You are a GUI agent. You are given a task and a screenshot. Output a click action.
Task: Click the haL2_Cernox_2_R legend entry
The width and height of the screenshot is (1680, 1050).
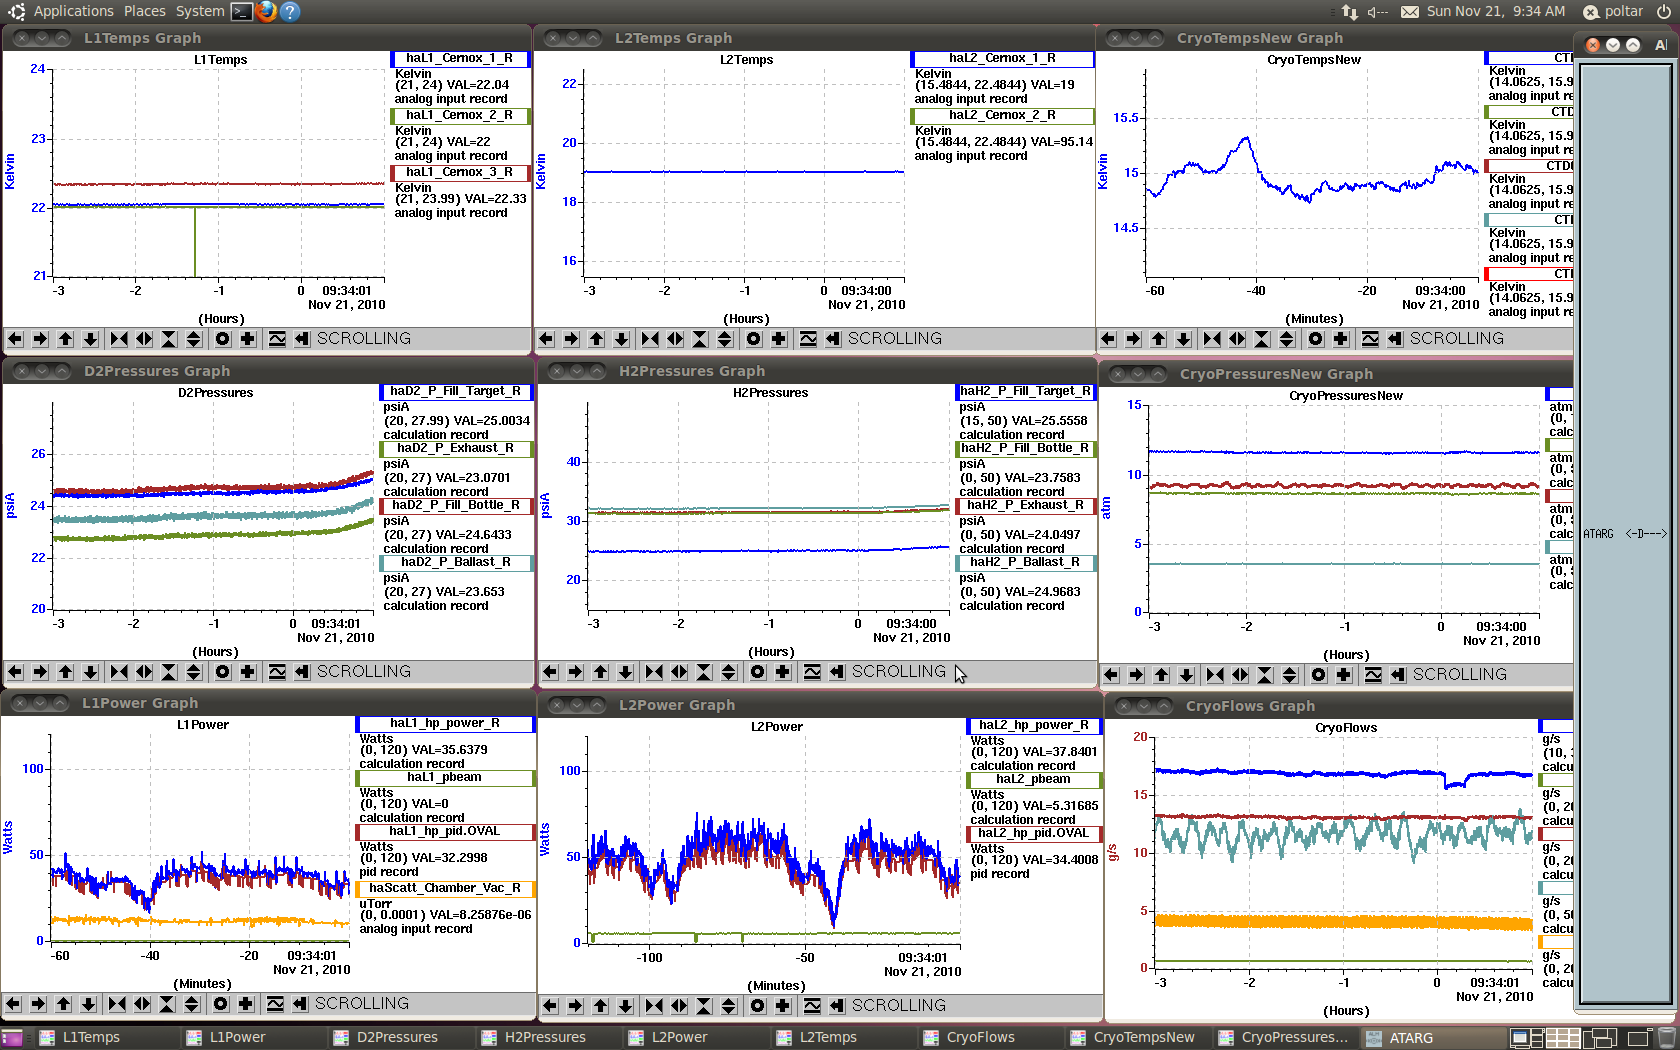pos(1002,116)
